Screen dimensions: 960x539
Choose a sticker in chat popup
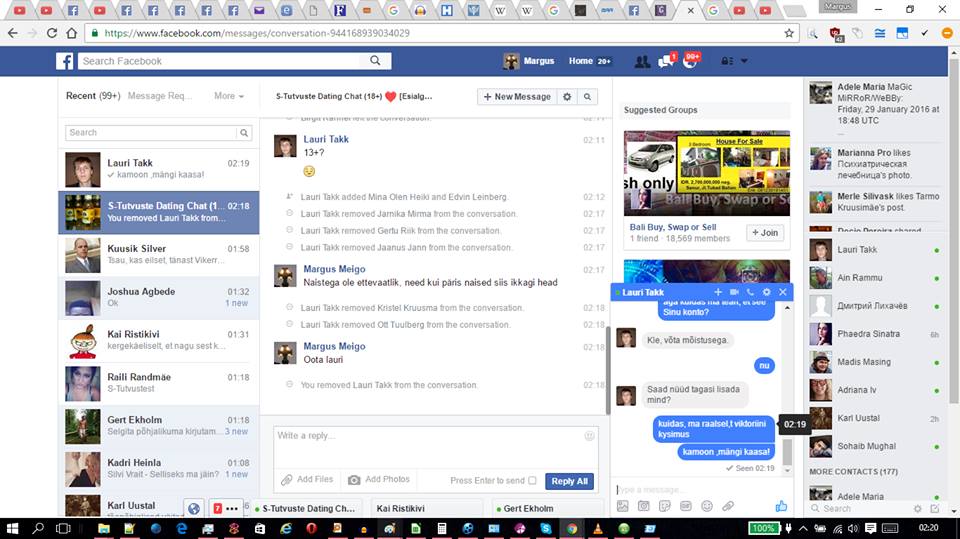665,506
